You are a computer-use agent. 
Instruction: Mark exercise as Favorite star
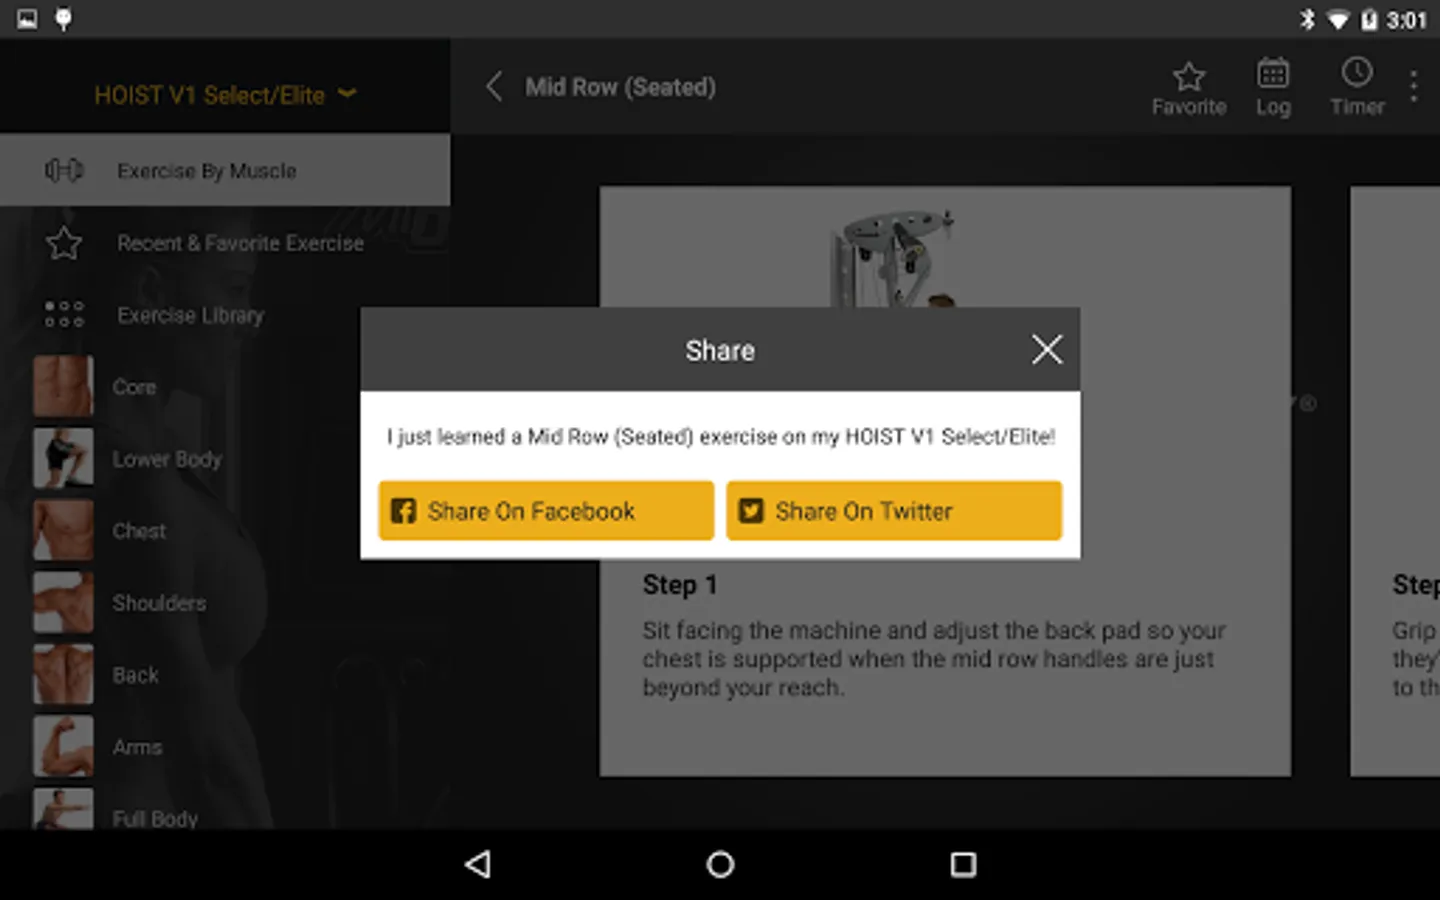[x=1189, y=88]
